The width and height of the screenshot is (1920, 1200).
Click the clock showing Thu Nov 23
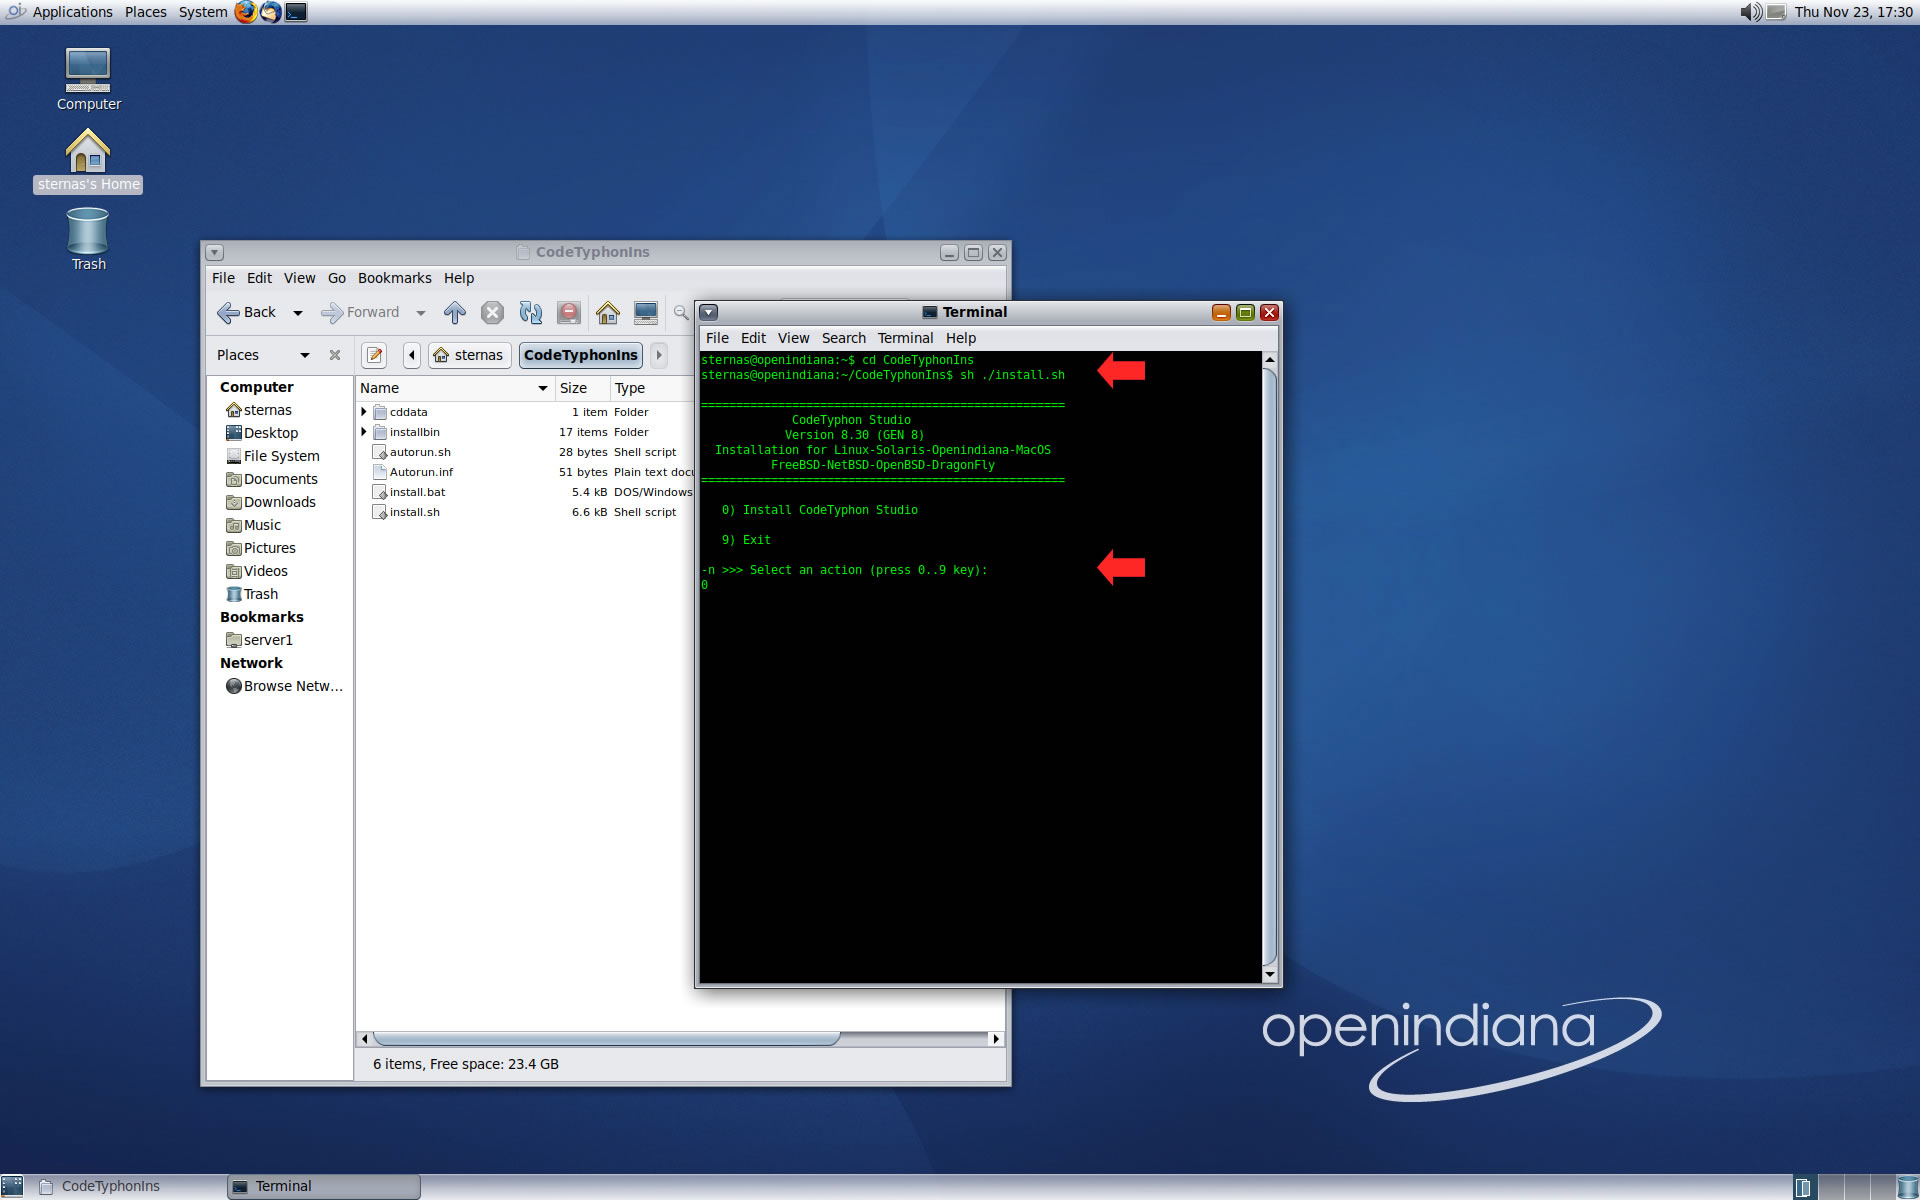pyautogui.click(x=1853, y=12)
